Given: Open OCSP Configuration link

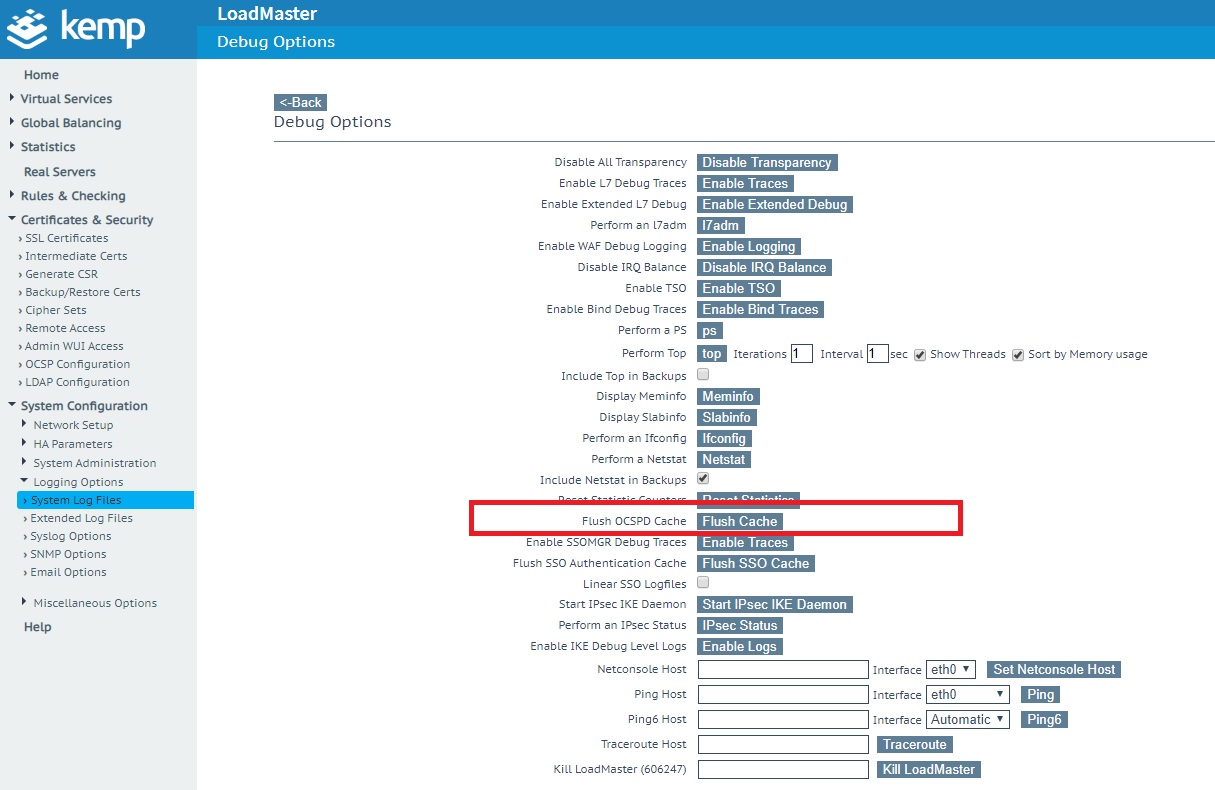Looking at the screenshot, I should (77, 364).
